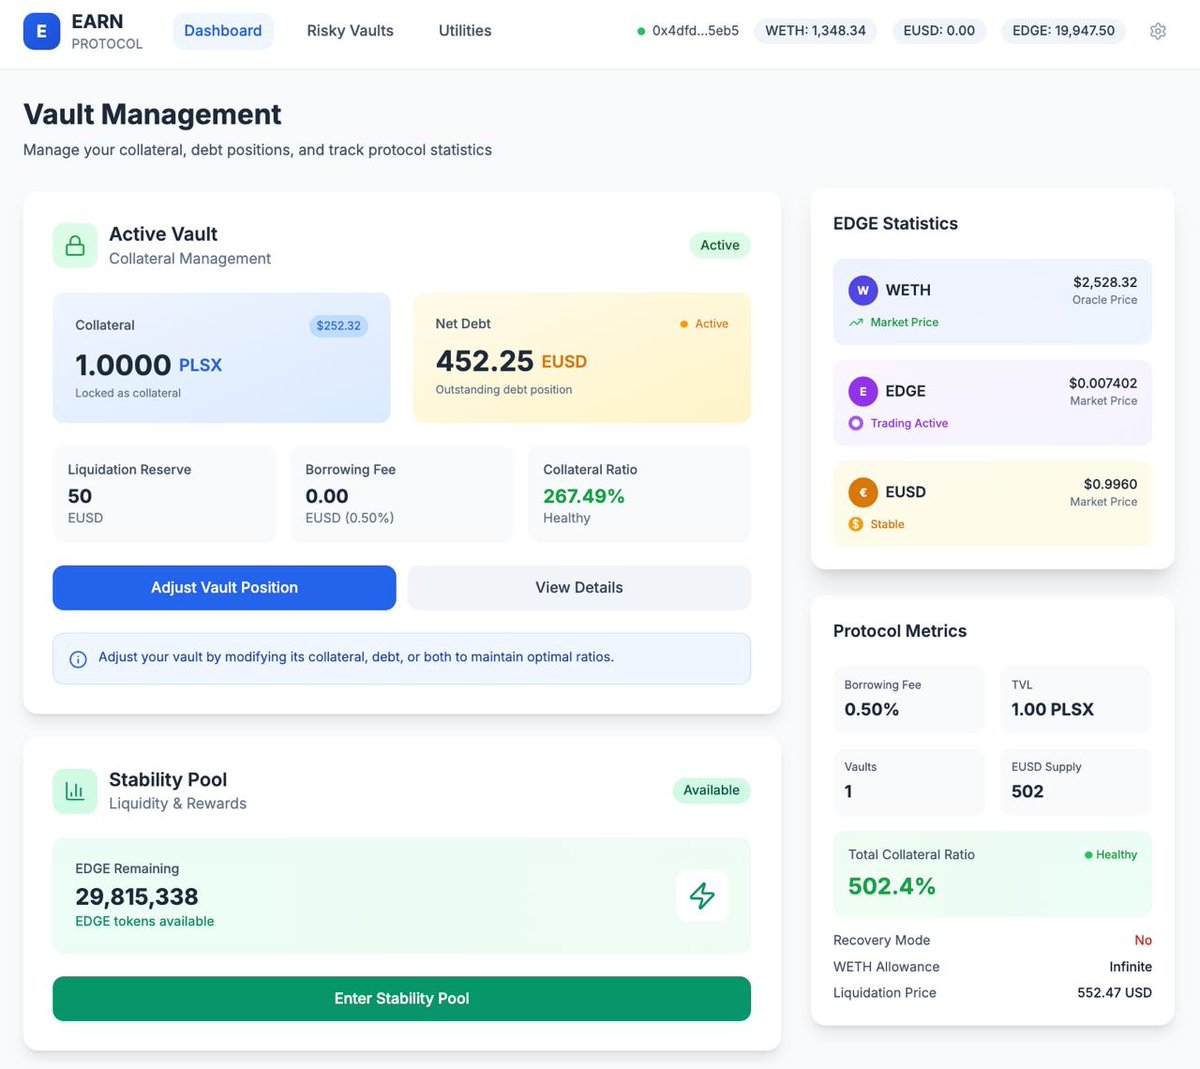Viewport: 1200px width, 1069px height.
Task: Click the EUSD Supply 502 metric
Action: point(1076,781)
